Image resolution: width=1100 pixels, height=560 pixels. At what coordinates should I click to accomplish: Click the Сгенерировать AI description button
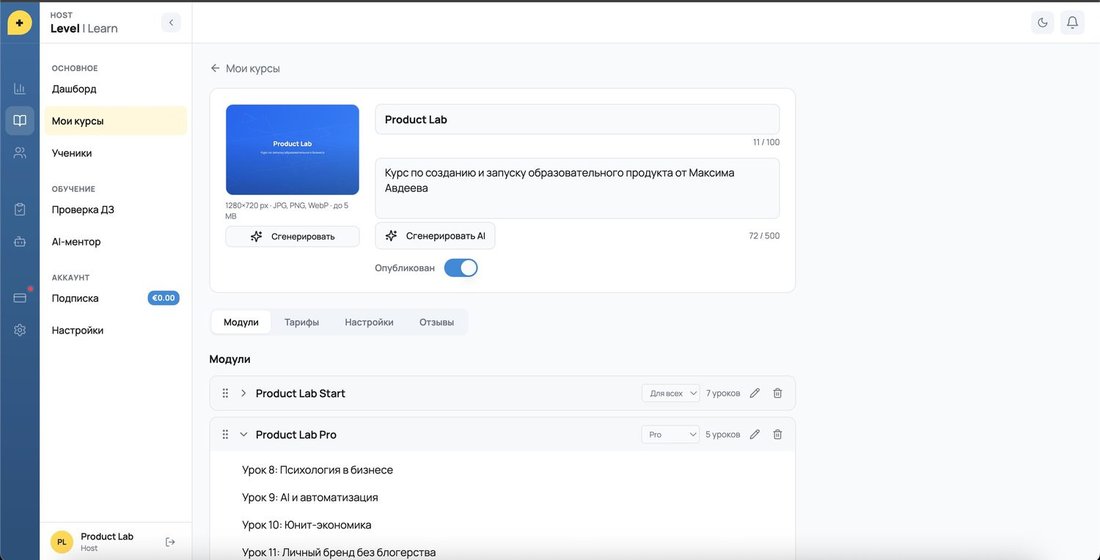[x=435, y=236]
